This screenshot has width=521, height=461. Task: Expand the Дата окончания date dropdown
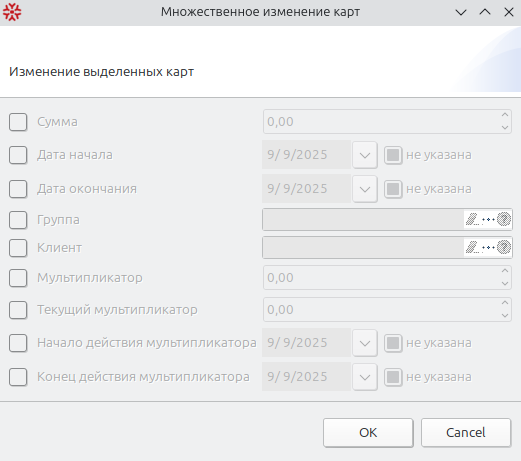pos(365,189)
